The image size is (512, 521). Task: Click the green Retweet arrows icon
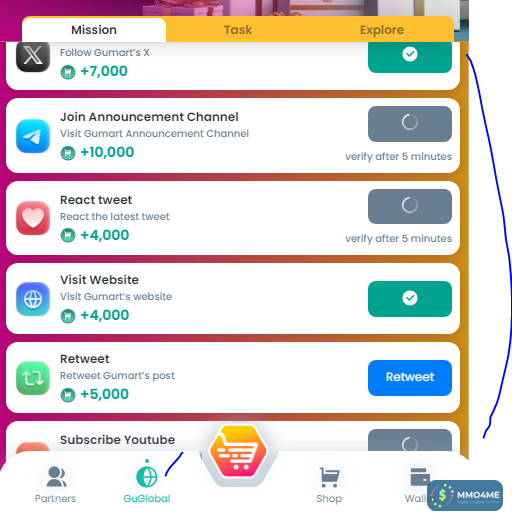click(33, 378)
